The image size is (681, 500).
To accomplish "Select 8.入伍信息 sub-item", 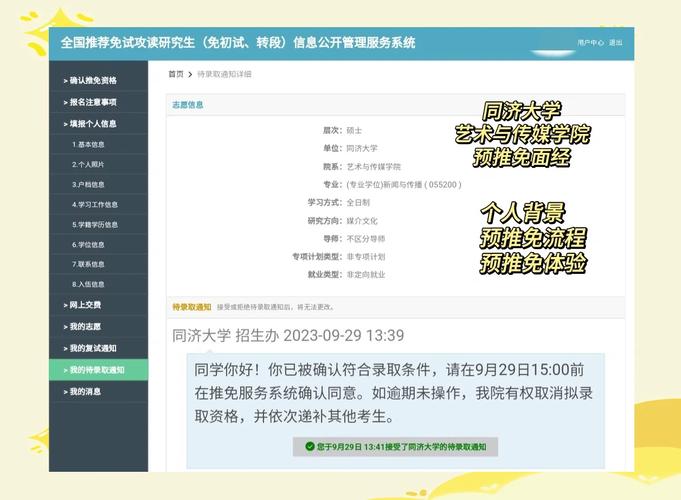I will 88,284.
